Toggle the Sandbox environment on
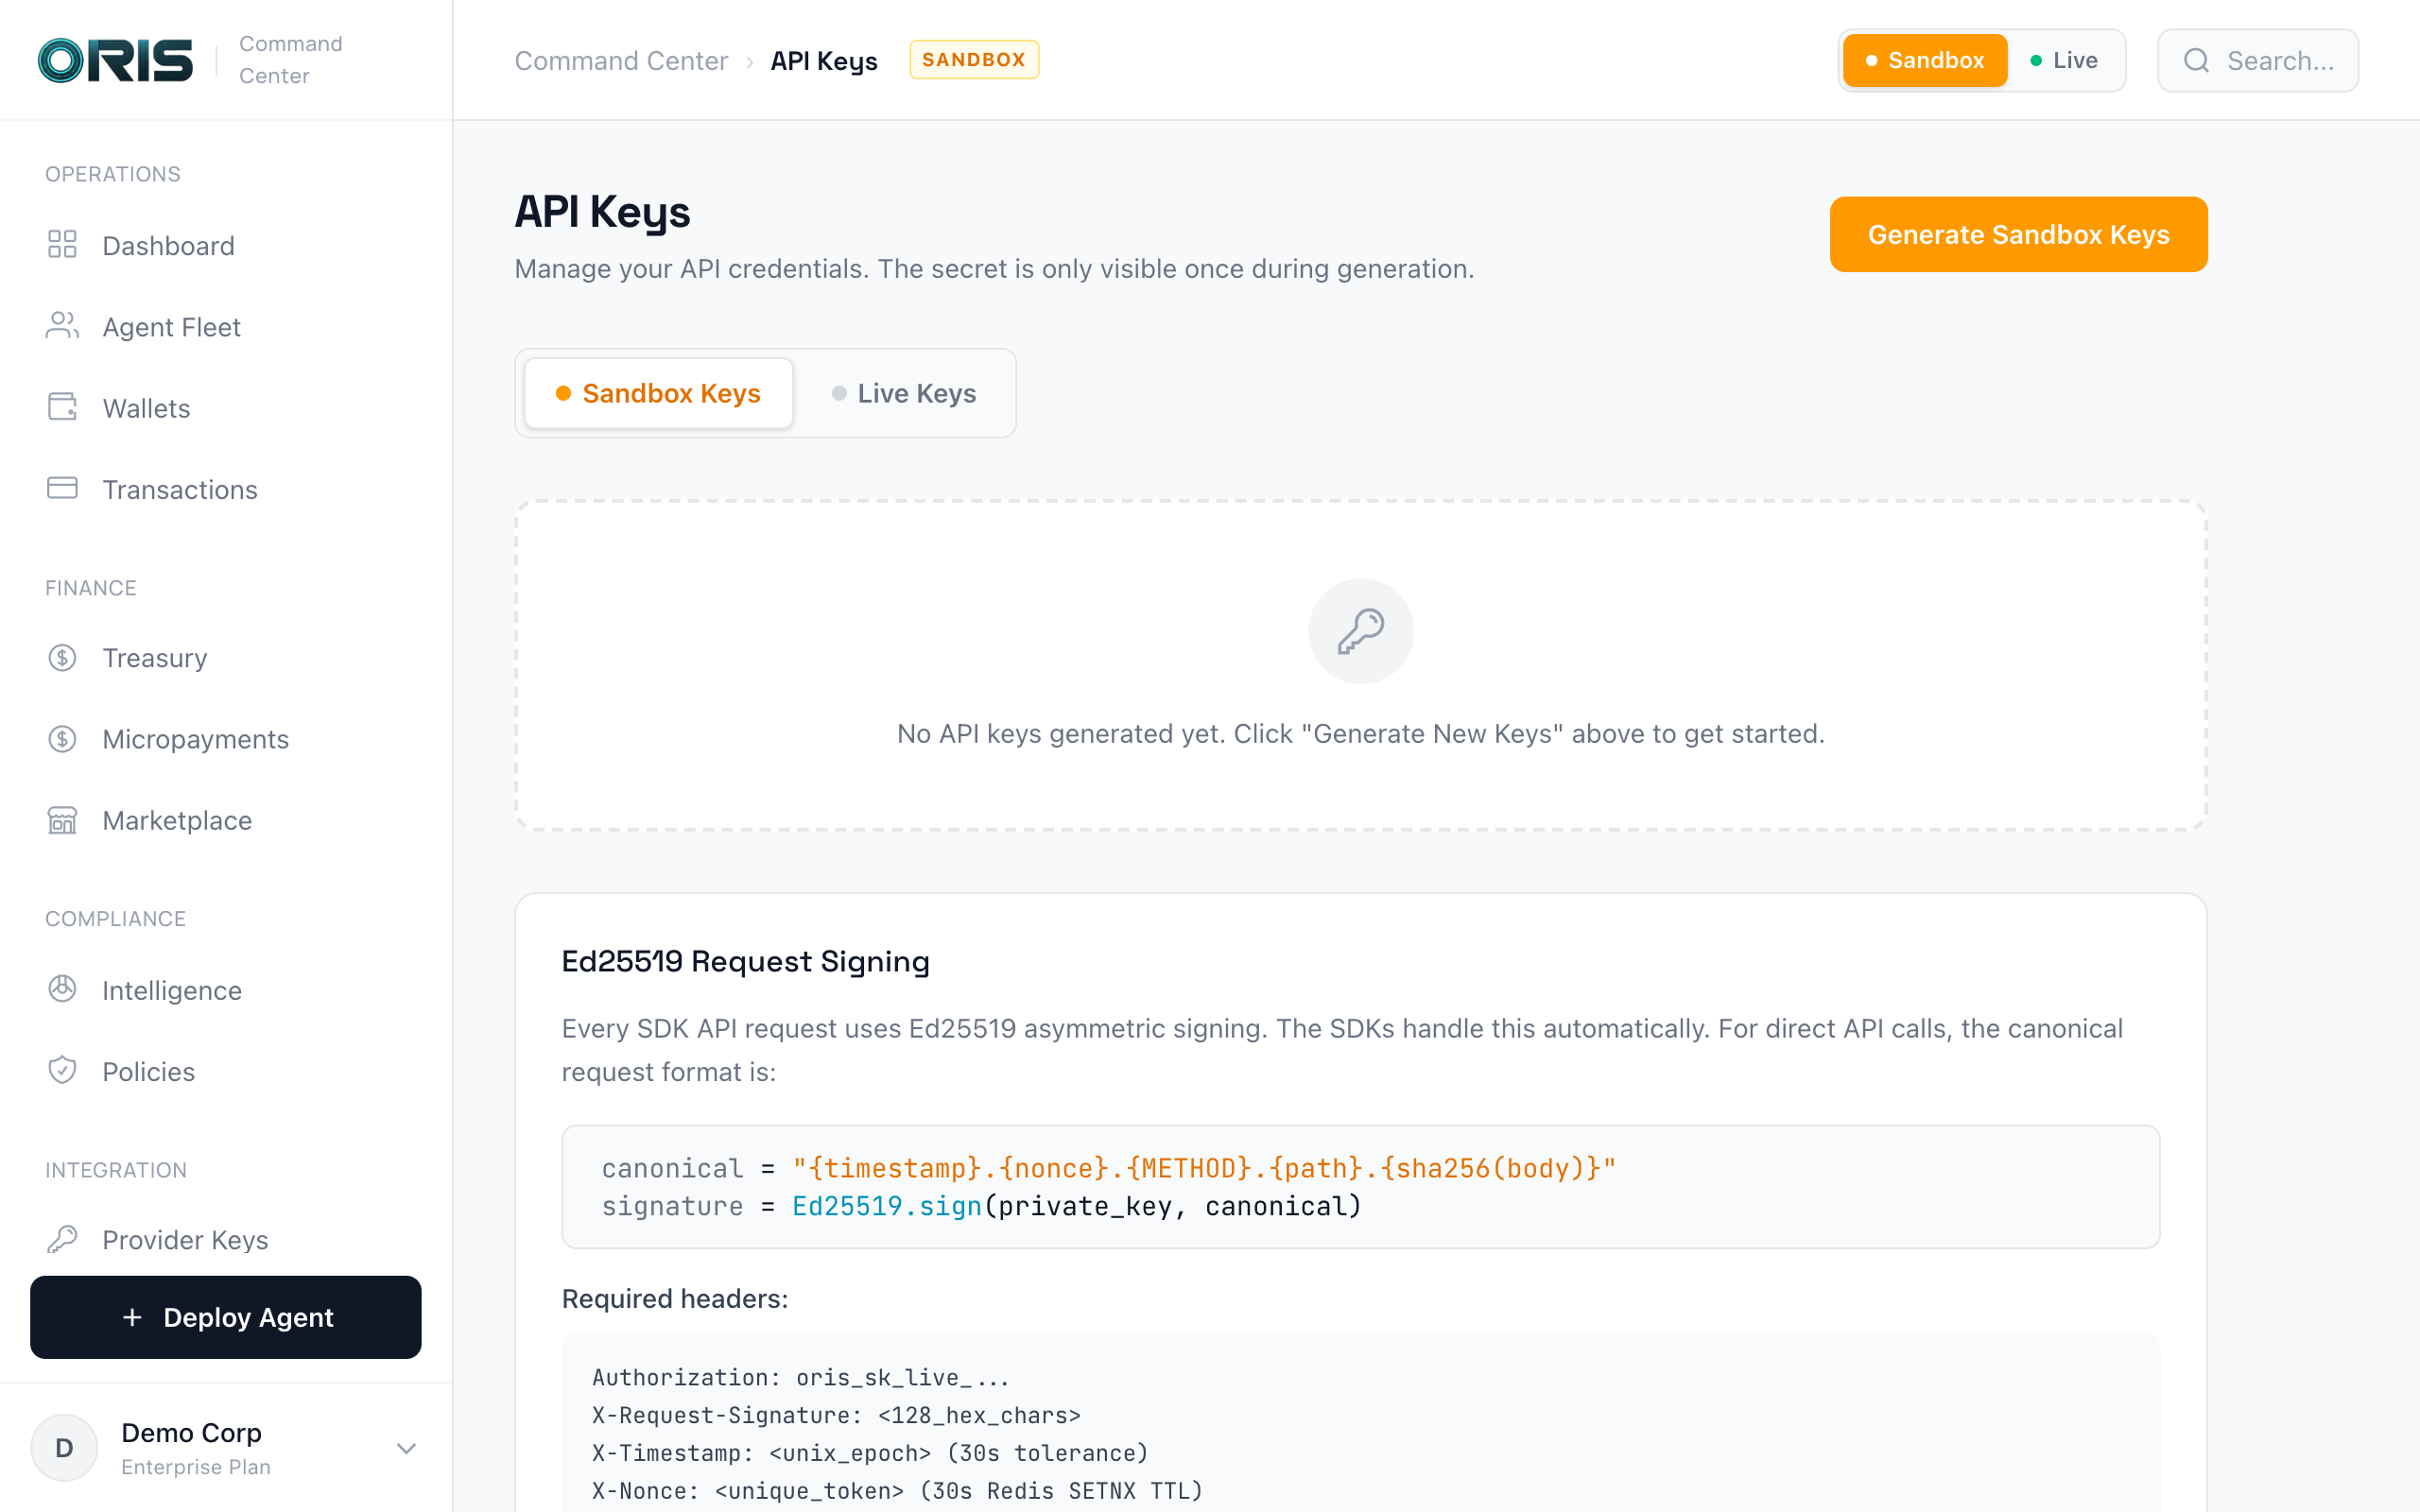This screenshot has height=1512, width=2420. pos(1923,60)
